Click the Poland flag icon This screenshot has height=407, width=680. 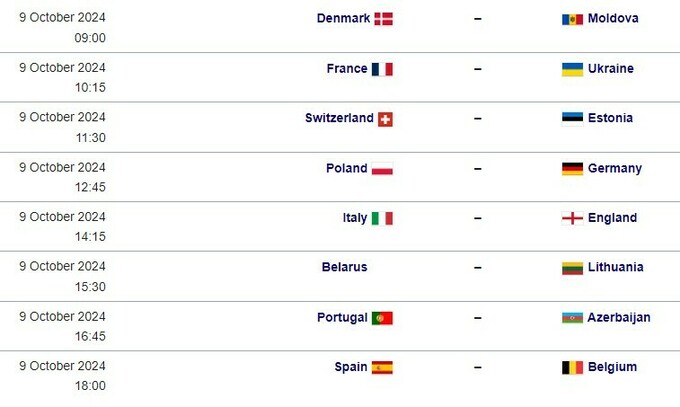(x=382, y=169)
